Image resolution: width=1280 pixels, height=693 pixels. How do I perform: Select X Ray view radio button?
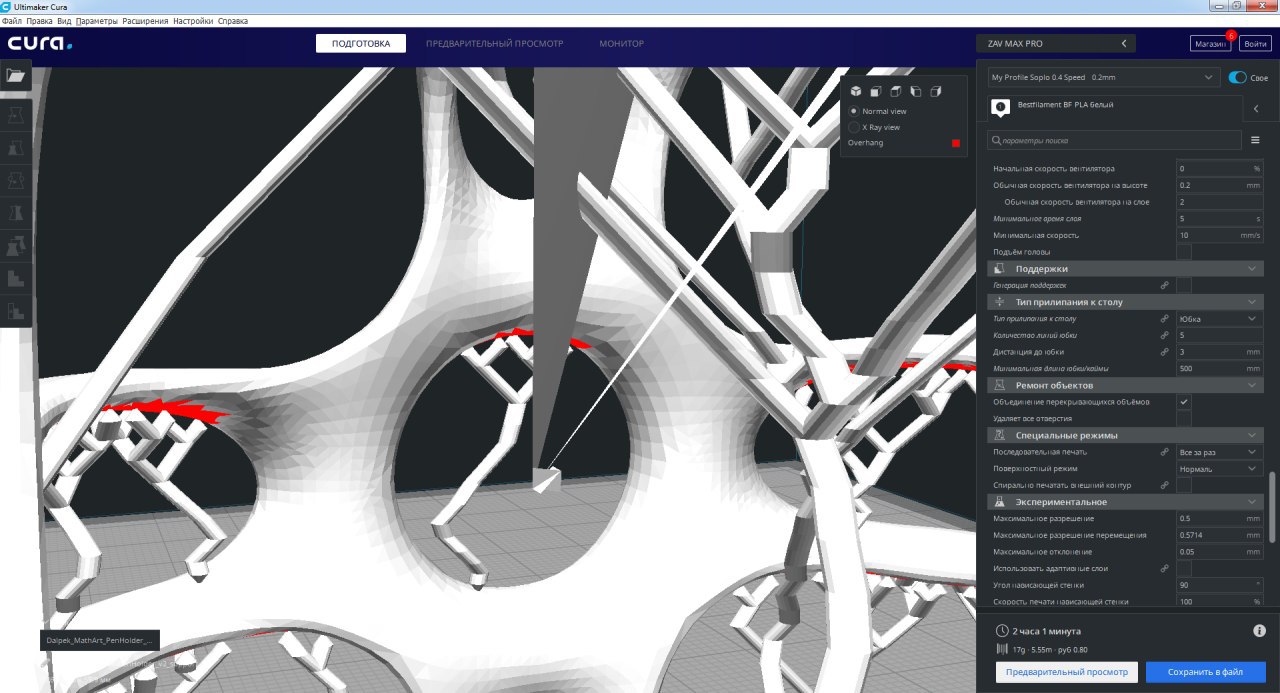(x=853, y=127)
